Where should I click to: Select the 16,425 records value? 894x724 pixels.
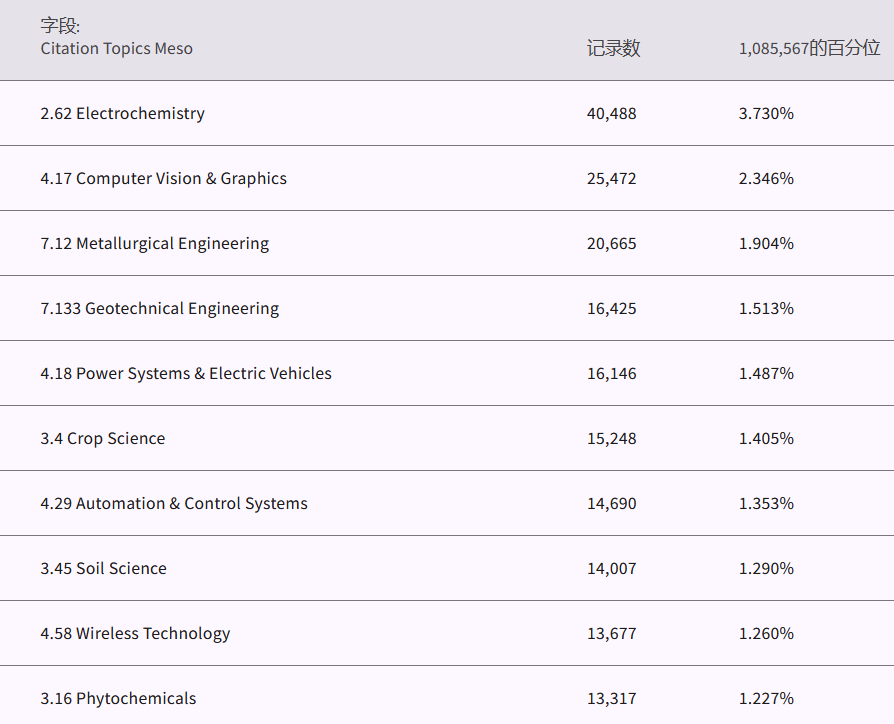pyautogui.click(x=611, y=308)
